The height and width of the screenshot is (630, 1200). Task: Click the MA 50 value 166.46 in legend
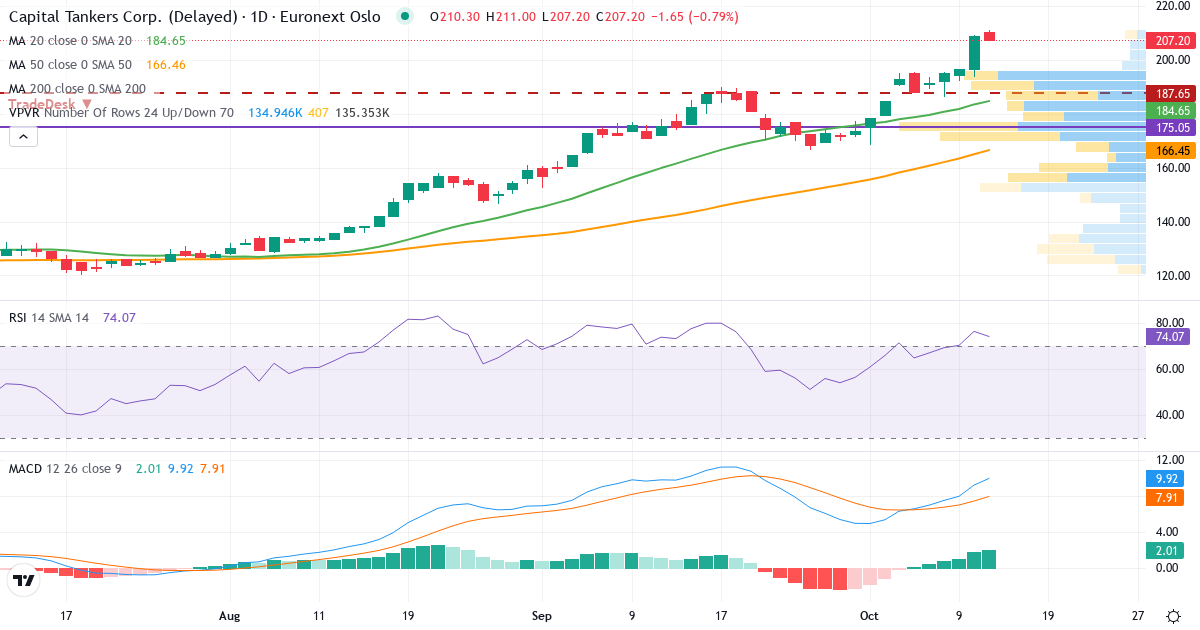166,65
